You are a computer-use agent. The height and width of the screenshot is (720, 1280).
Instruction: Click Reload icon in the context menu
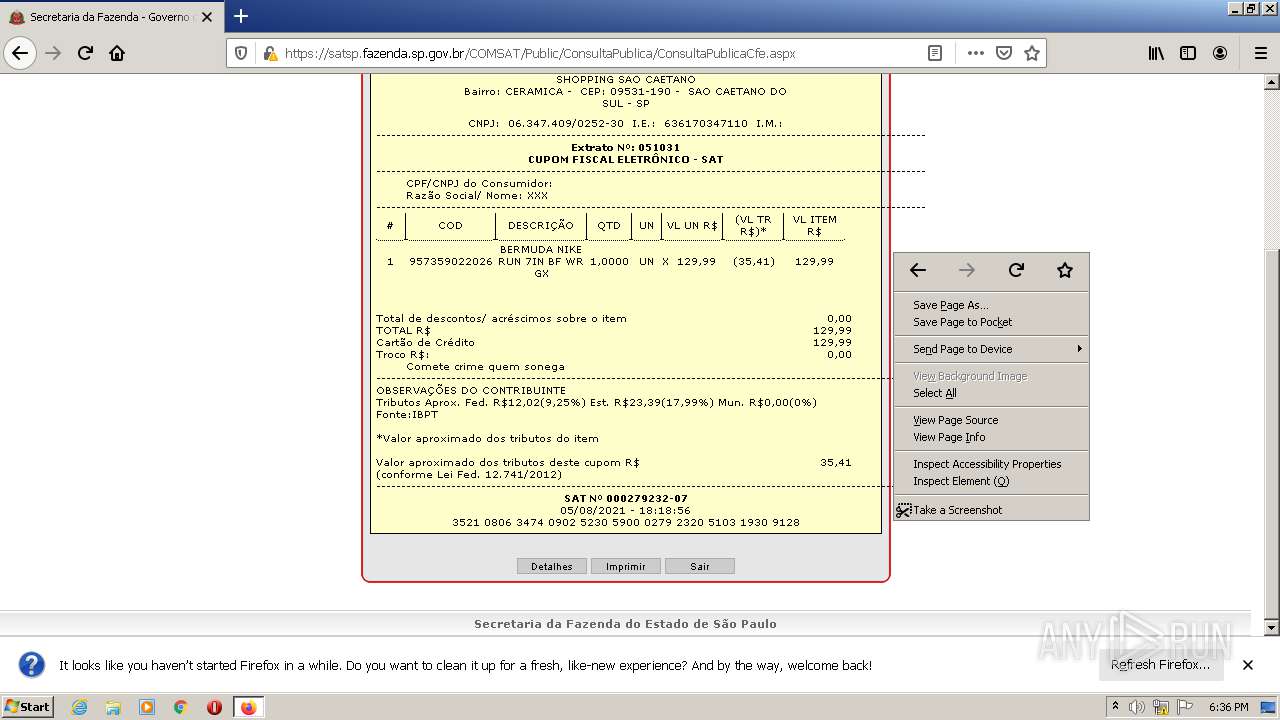coord(1016,270)
